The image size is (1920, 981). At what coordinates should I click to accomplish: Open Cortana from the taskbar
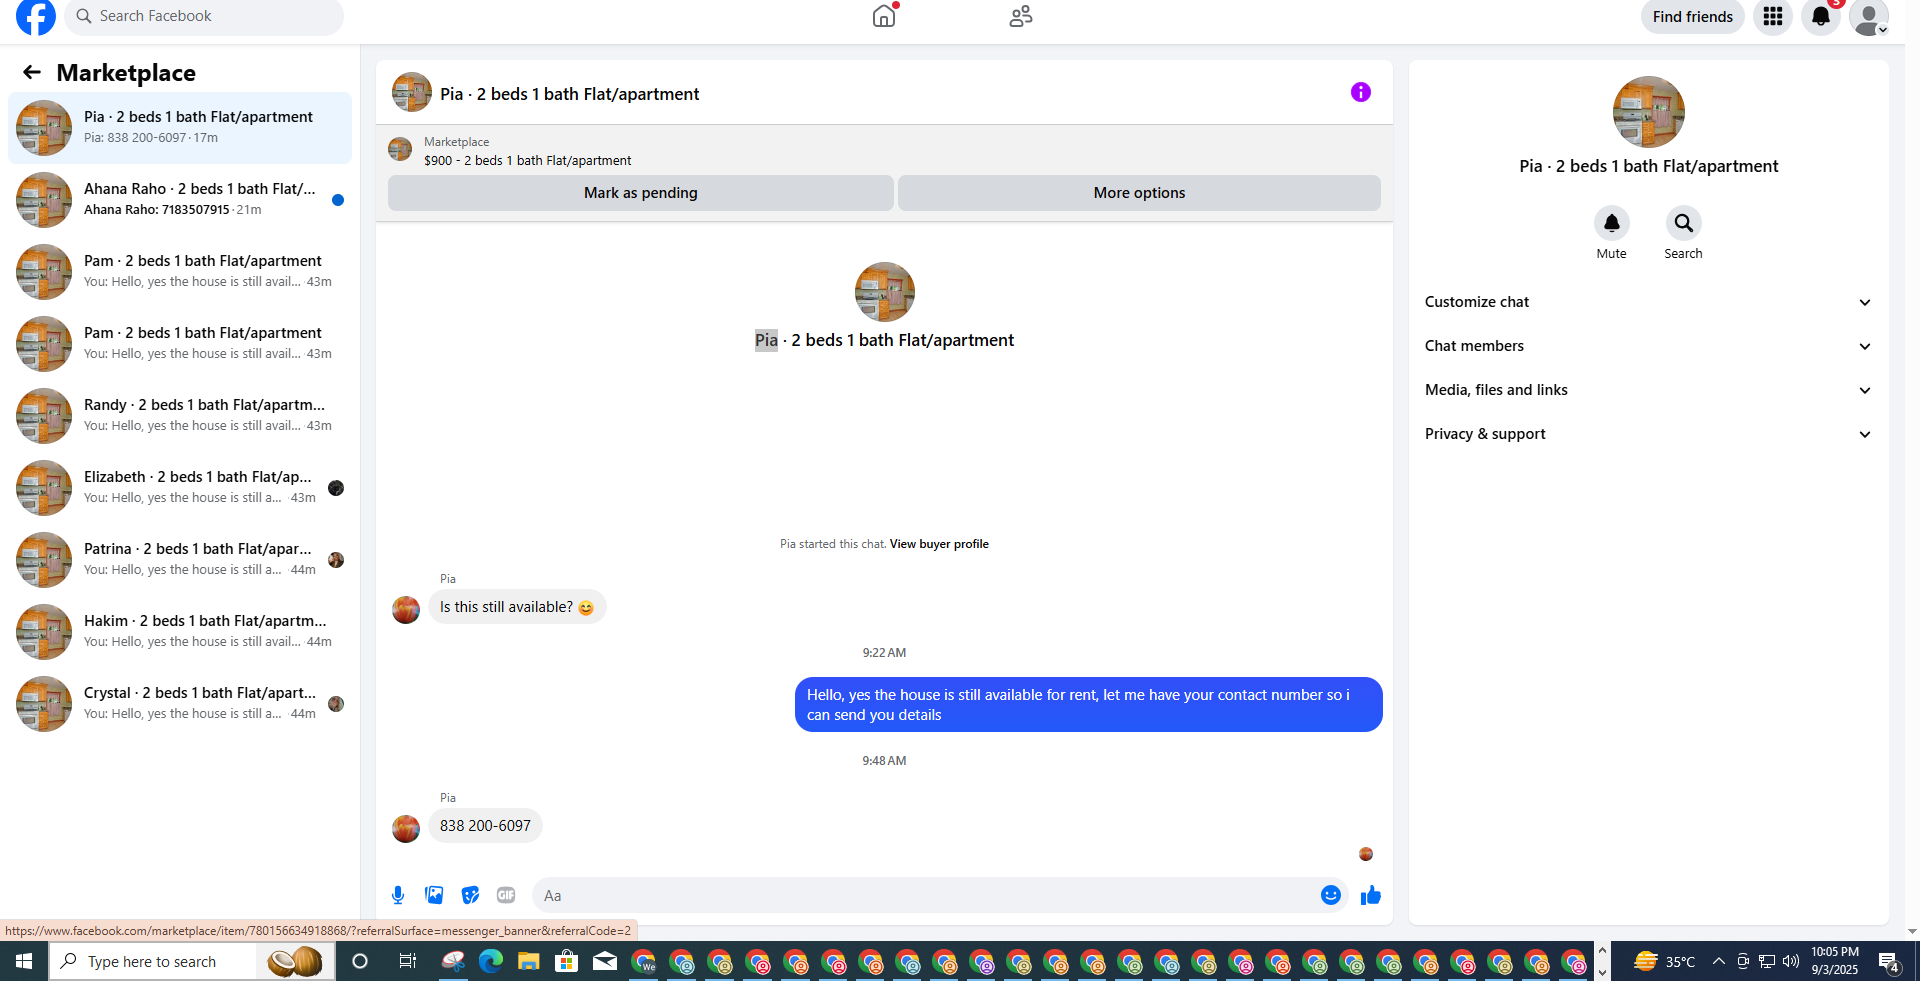click(360, 962)
